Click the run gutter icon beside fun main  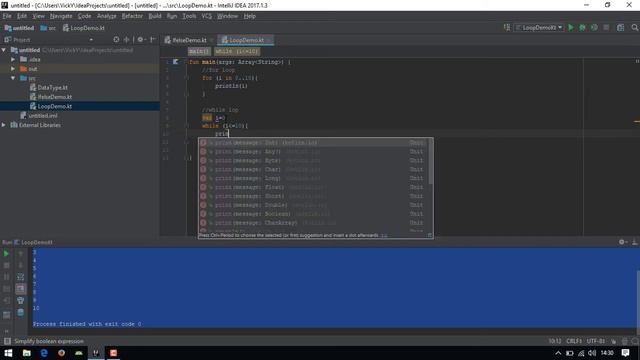(176, 62)
